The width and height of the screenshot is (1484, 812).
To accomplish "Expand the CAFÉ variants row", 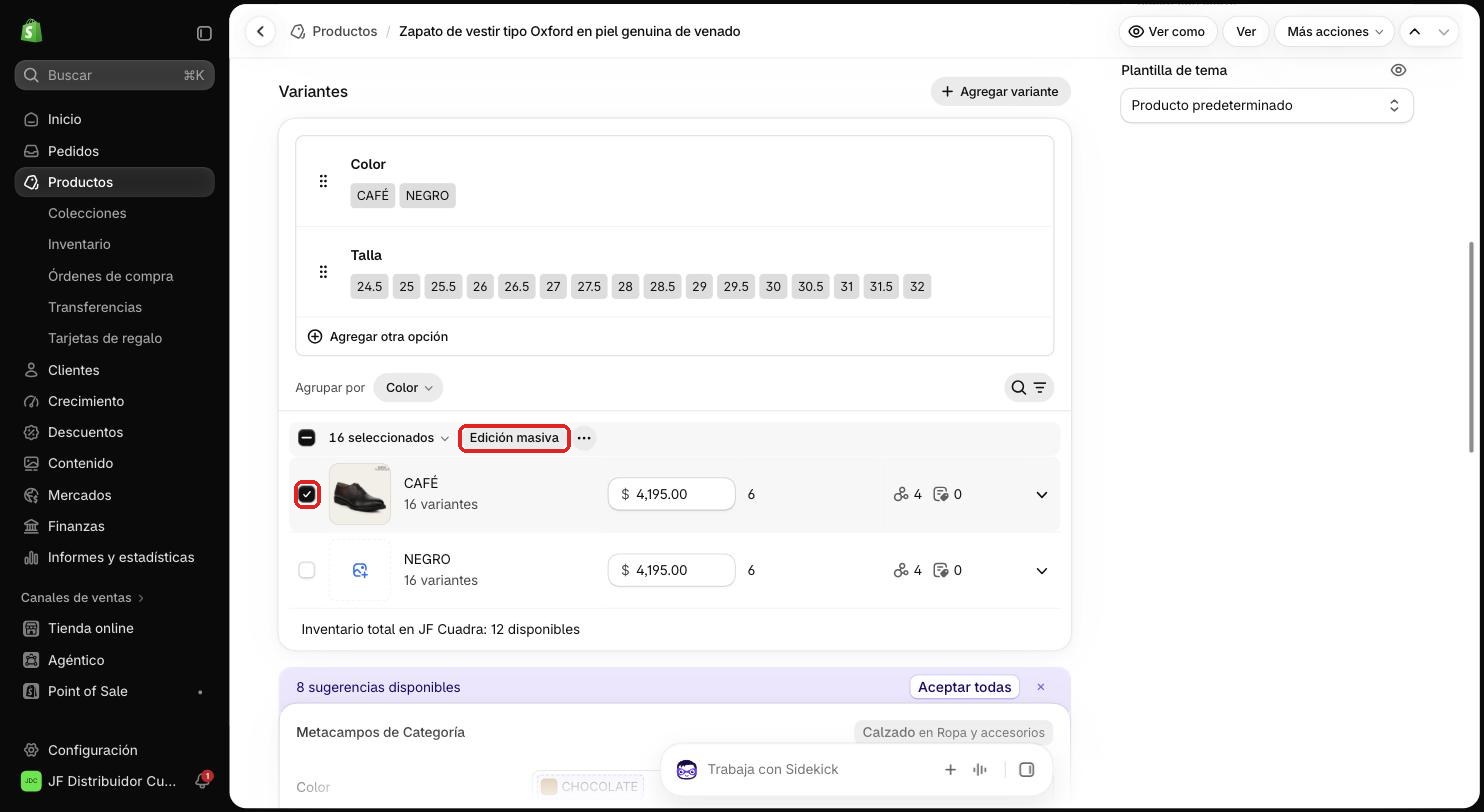I will [1041, 494].
